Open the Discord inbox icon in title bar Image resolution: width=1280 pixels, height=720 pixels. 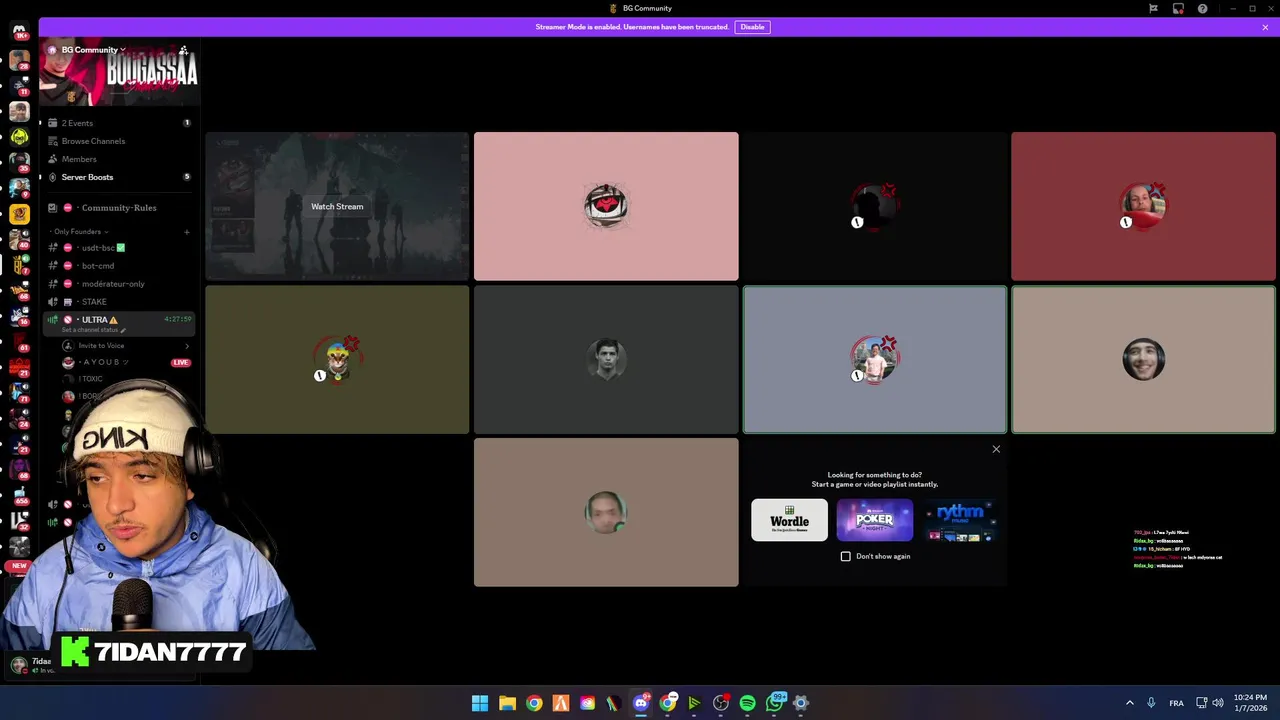[1178, 8]
